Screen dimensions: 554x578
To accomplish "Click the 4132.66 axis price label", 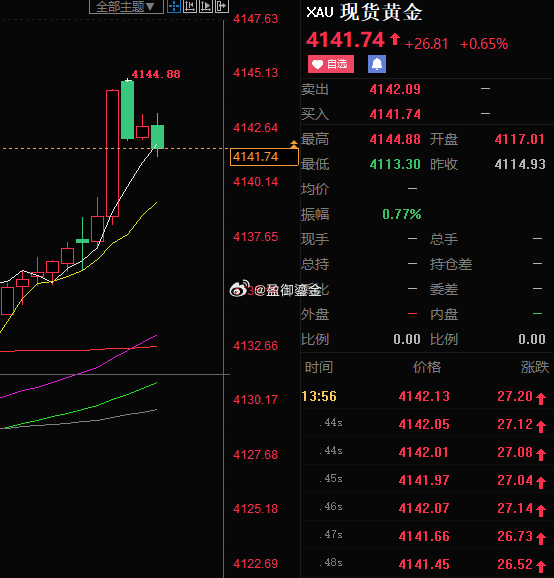I will (x=255, y=346).
